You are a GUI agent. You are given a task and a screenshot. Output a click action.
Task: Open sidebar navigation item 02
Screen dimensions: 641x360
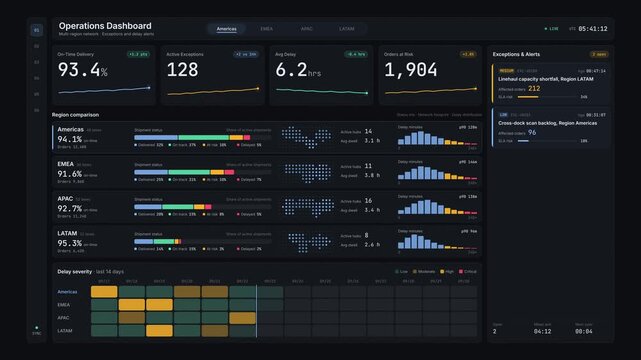point(37,46)
